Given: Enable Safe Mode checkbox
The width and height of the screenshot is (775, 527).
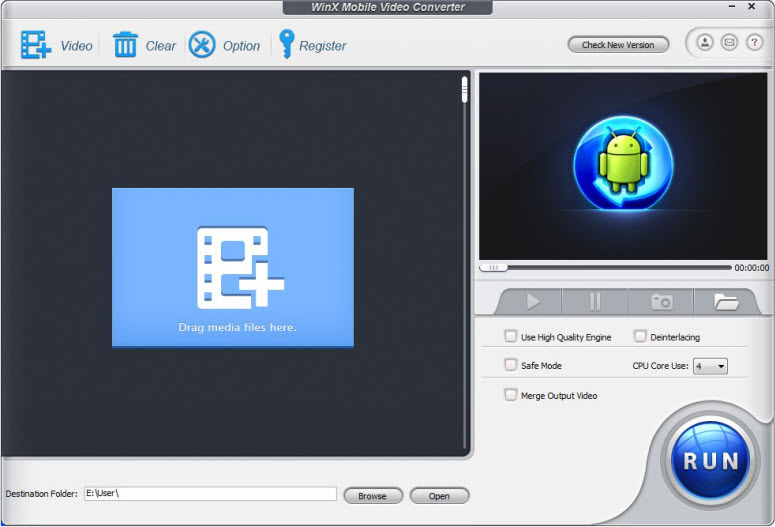Looking at the screenshot, I should click(511, 365).
